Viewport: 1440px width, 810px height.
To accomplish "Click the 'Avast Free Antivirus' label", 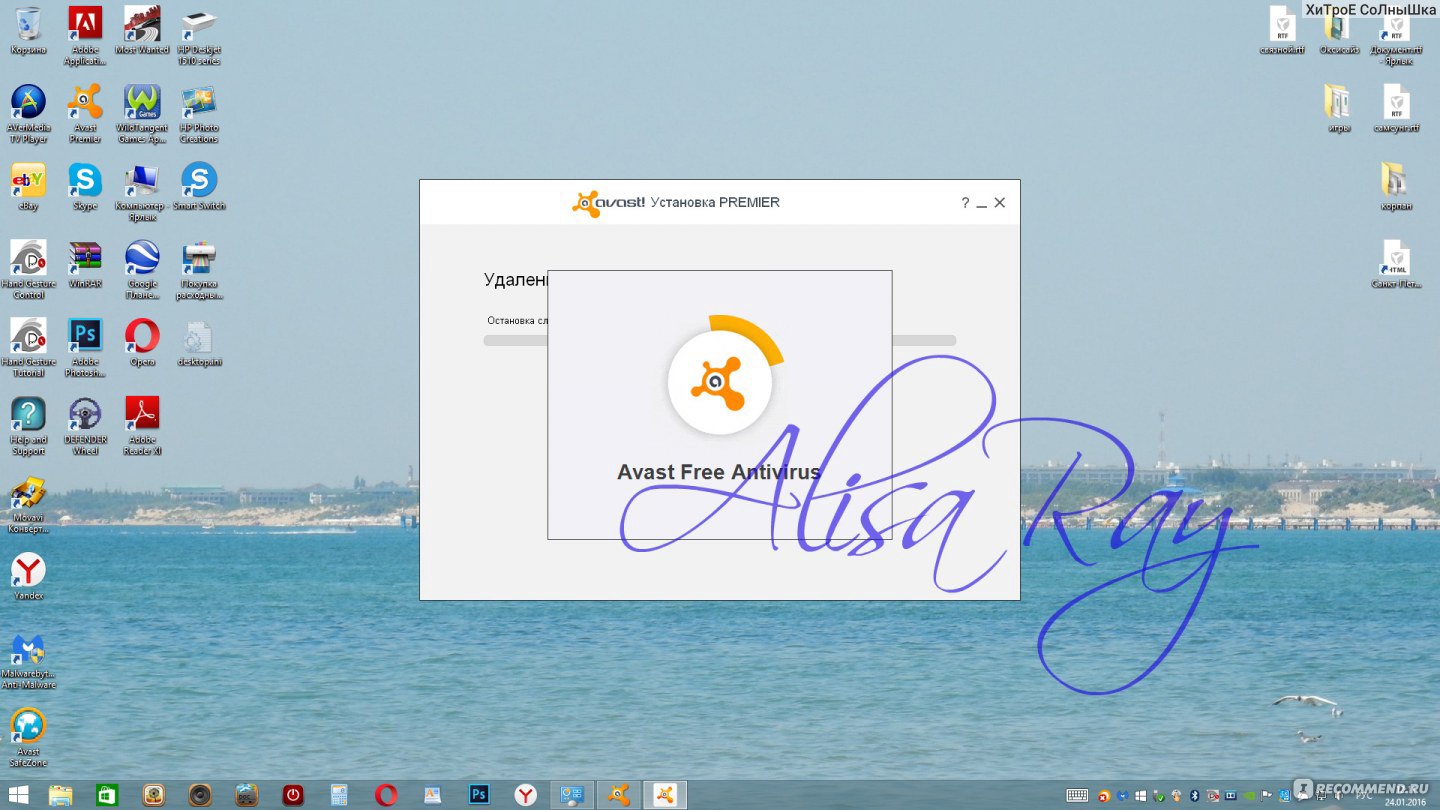I will 719,472.
